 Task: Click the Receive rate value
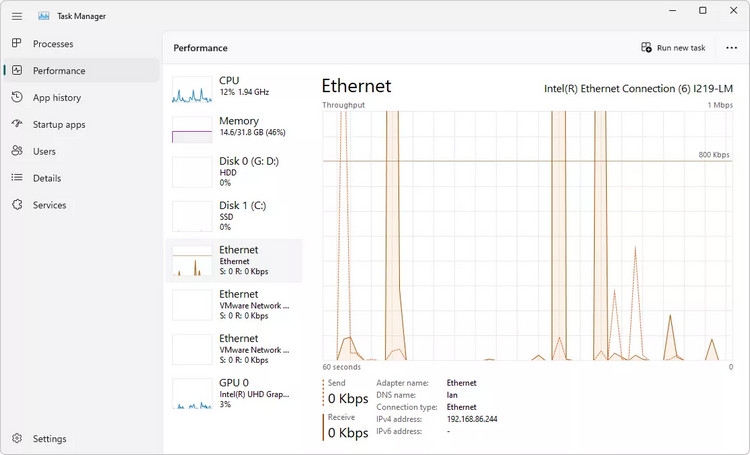point(348,433)
